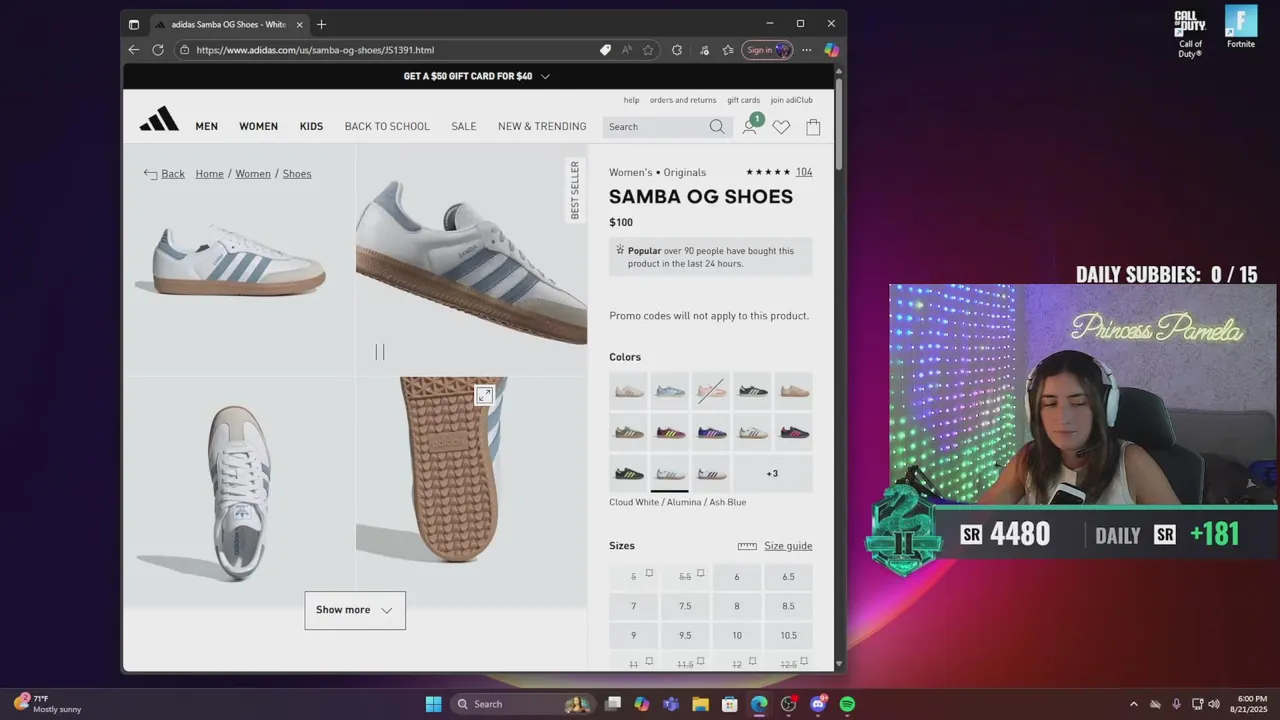Open the NEW & TRENDING menu

click(x=542, y=127)
